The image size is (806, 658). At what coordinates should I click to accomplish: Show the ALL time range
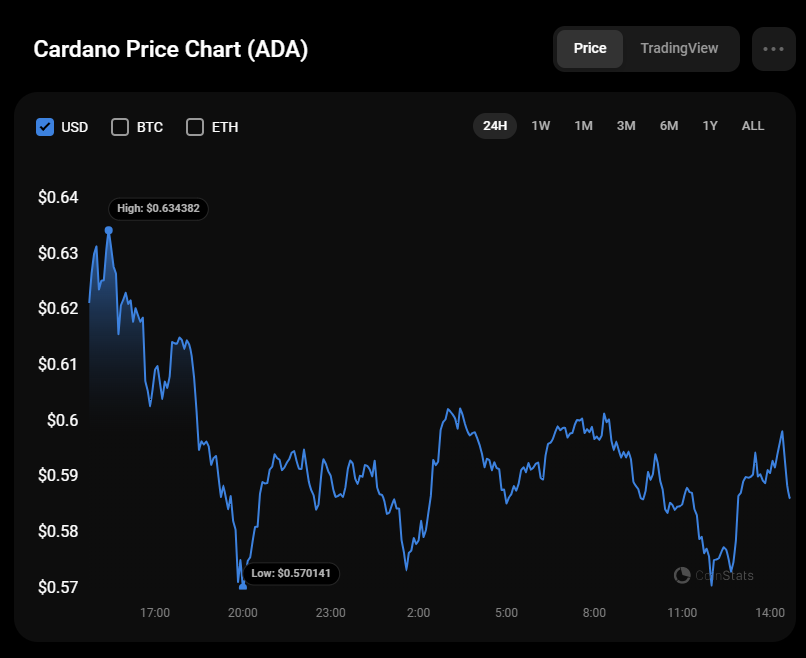point(753,126)
